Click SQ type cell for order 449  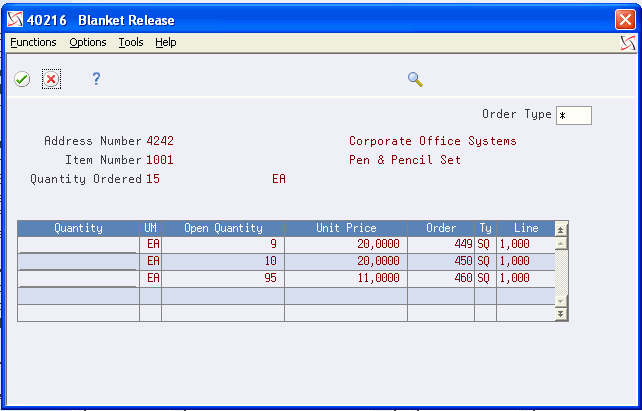pyautogui.click(x=486, y=244)
